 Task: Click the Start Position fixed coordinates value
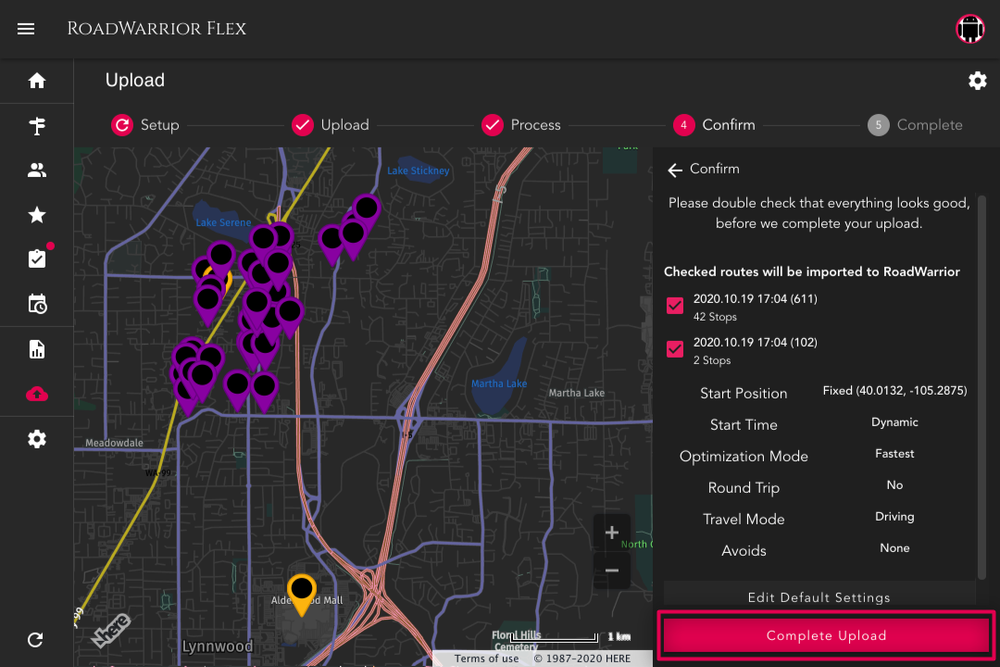coord(894,390)
